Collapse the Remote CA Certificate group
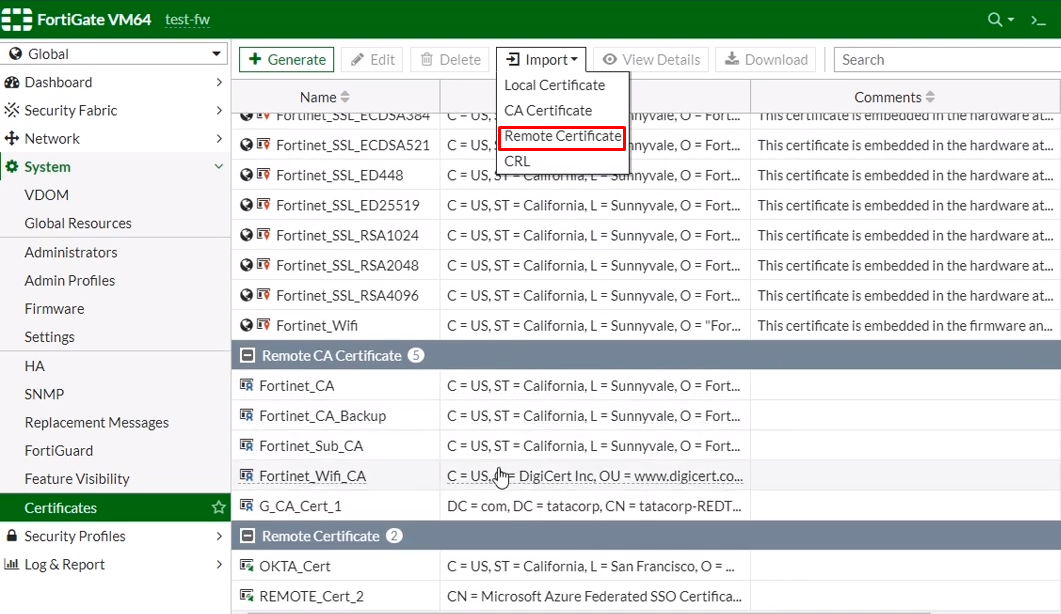This screenshot has width=1061, height=614. pyautogui.click(x=246, y=356)
